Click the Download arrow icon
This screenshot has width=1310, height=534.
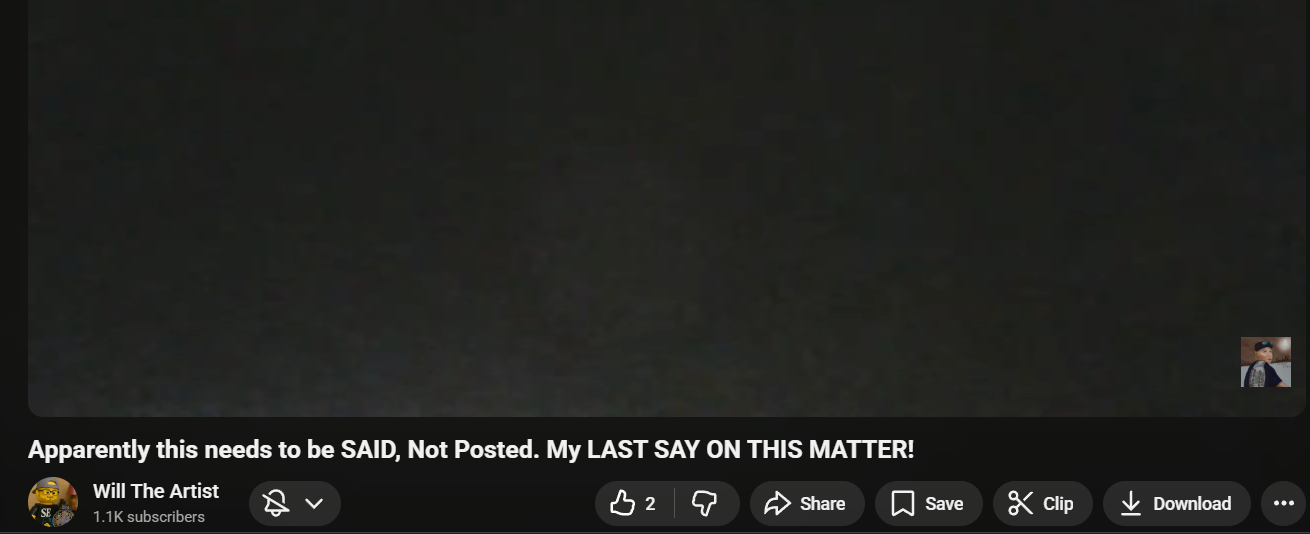tap(1130, 504)
